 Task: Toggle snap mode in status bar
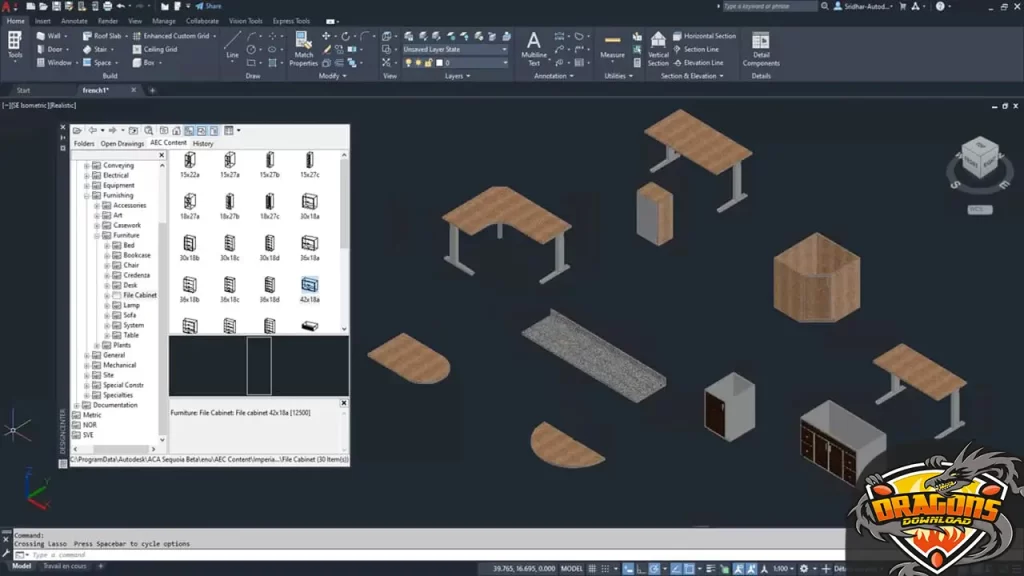tap(605, 569)
